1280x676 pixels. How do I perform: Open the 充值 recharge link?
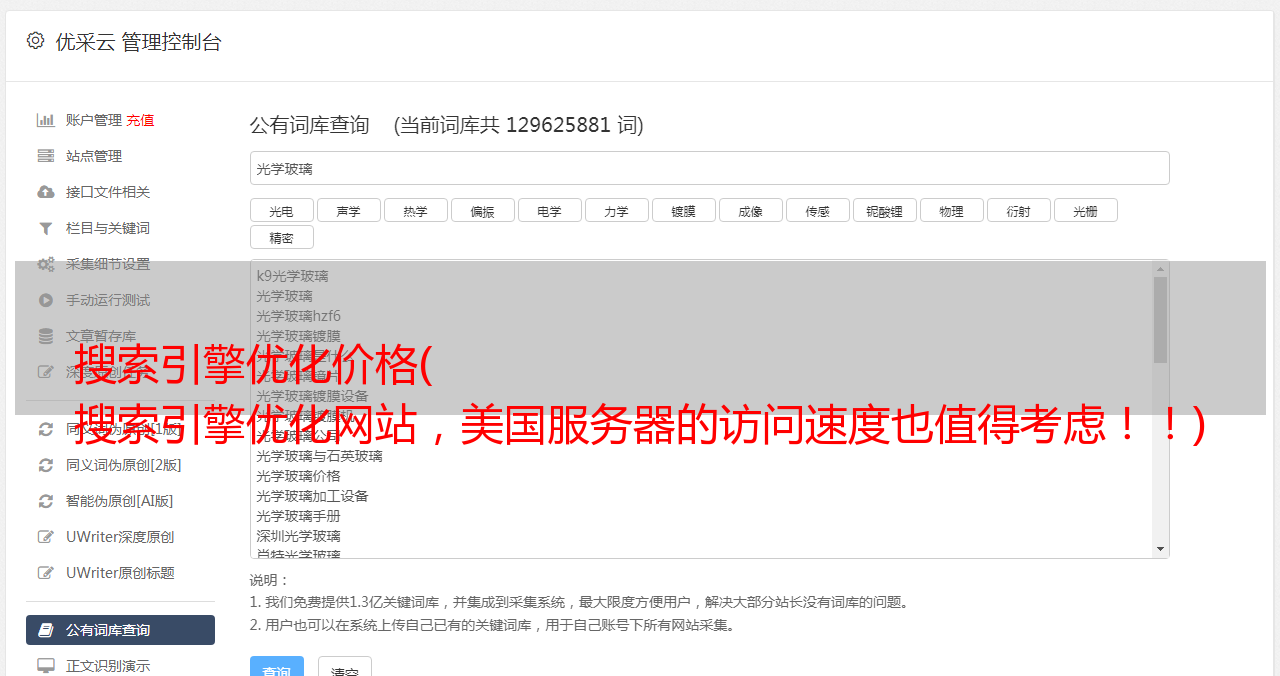(x=140, y=120)
